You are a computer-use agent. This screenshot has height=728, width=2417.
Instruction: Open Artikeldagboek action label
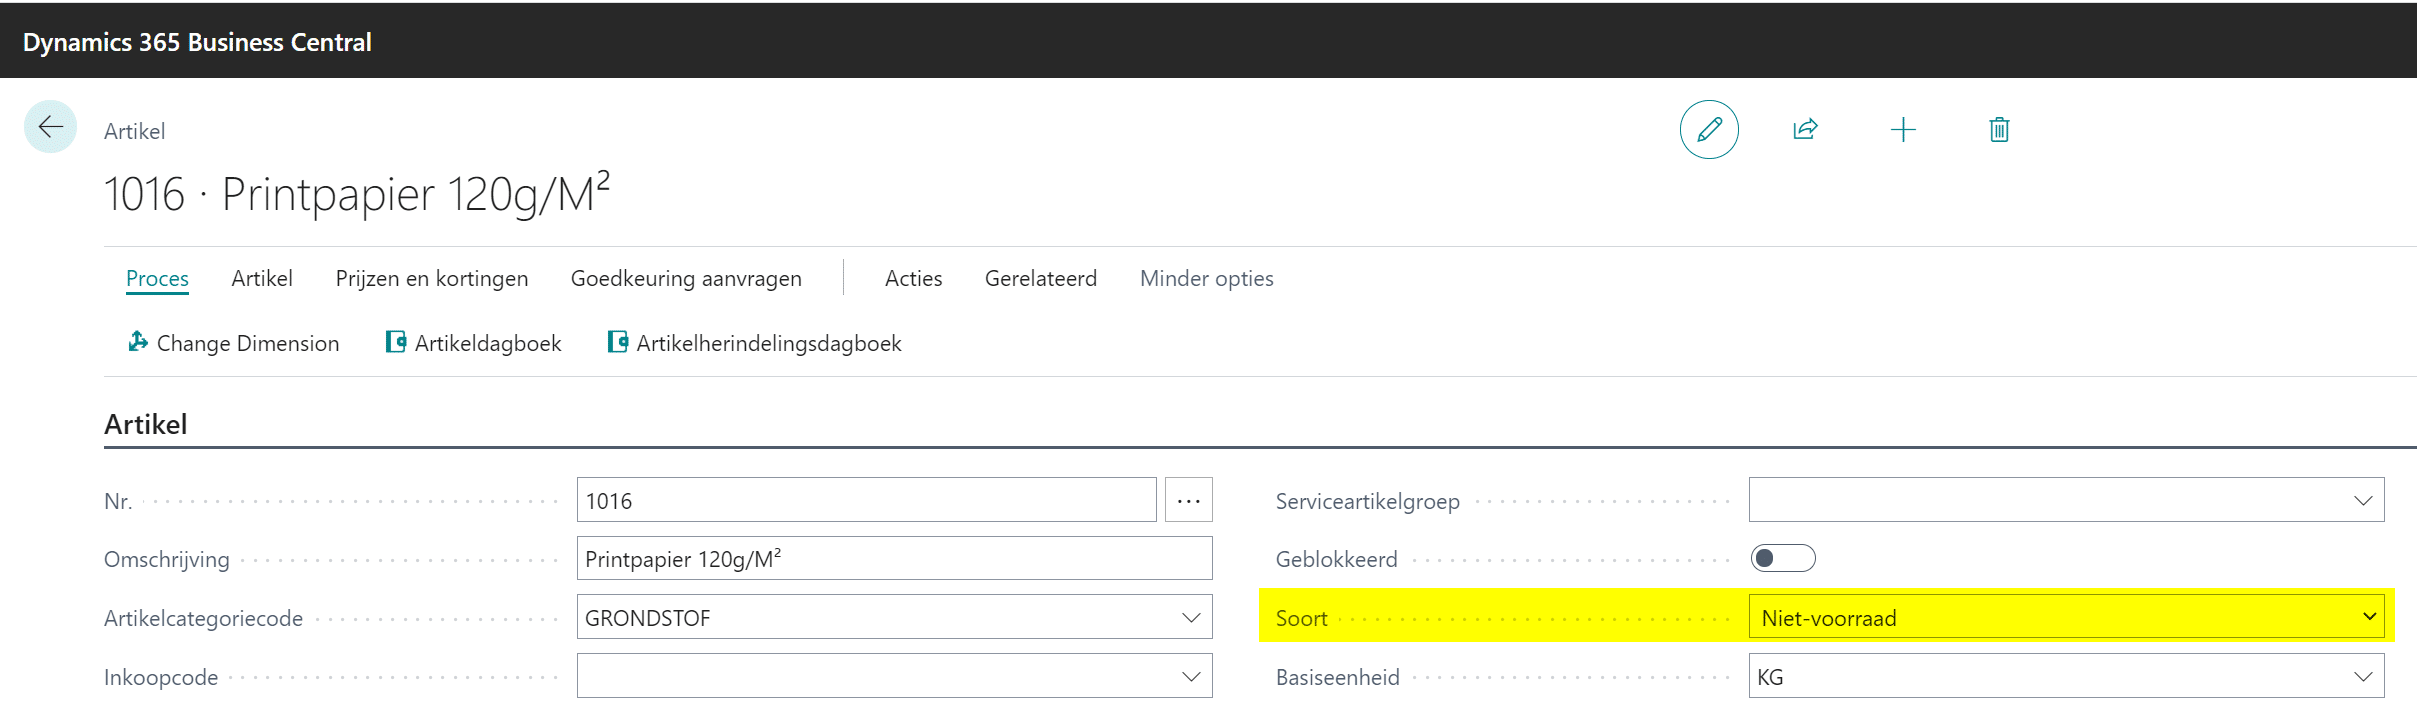point(488,343)
